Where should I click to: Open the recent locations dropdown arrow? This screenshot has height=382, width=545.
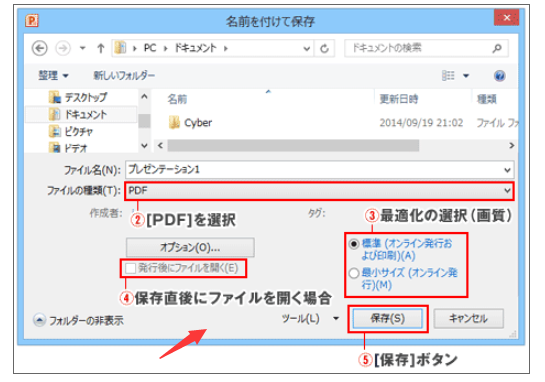tap(82, 48)
